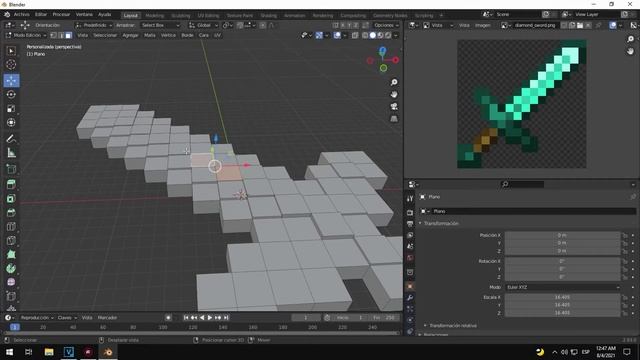The width and height of the screenshot is (640, 360).
Task: Open the Opciones dropdown
Action: click(386, 25)
